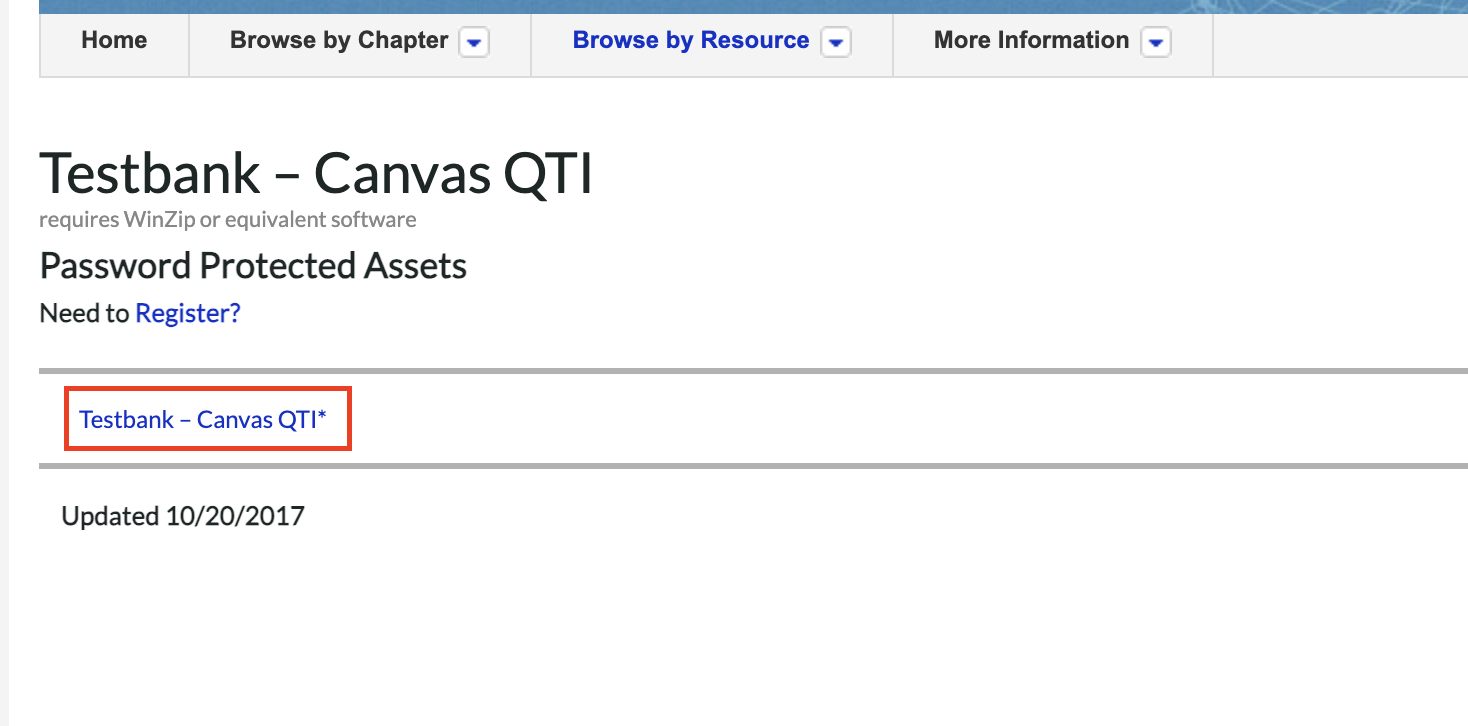Follow the Register? link

pos(188,313)
